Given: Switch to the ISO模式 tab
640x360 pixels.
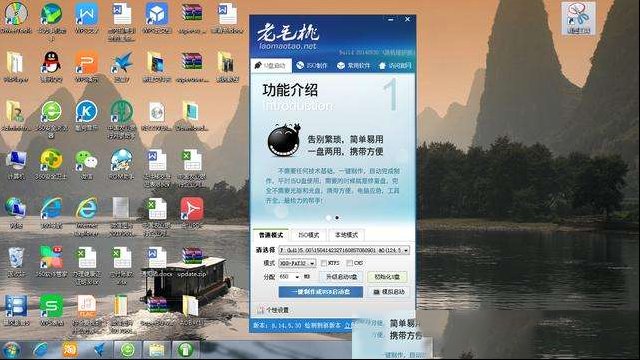Looking at the screenshot, I should point(309,235).
